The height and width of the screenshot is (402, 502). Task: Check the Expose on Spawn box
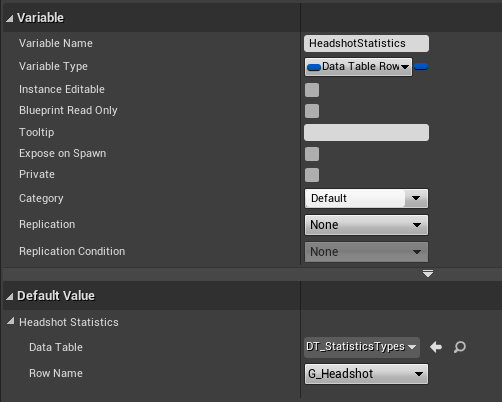(x=312, y=154)
